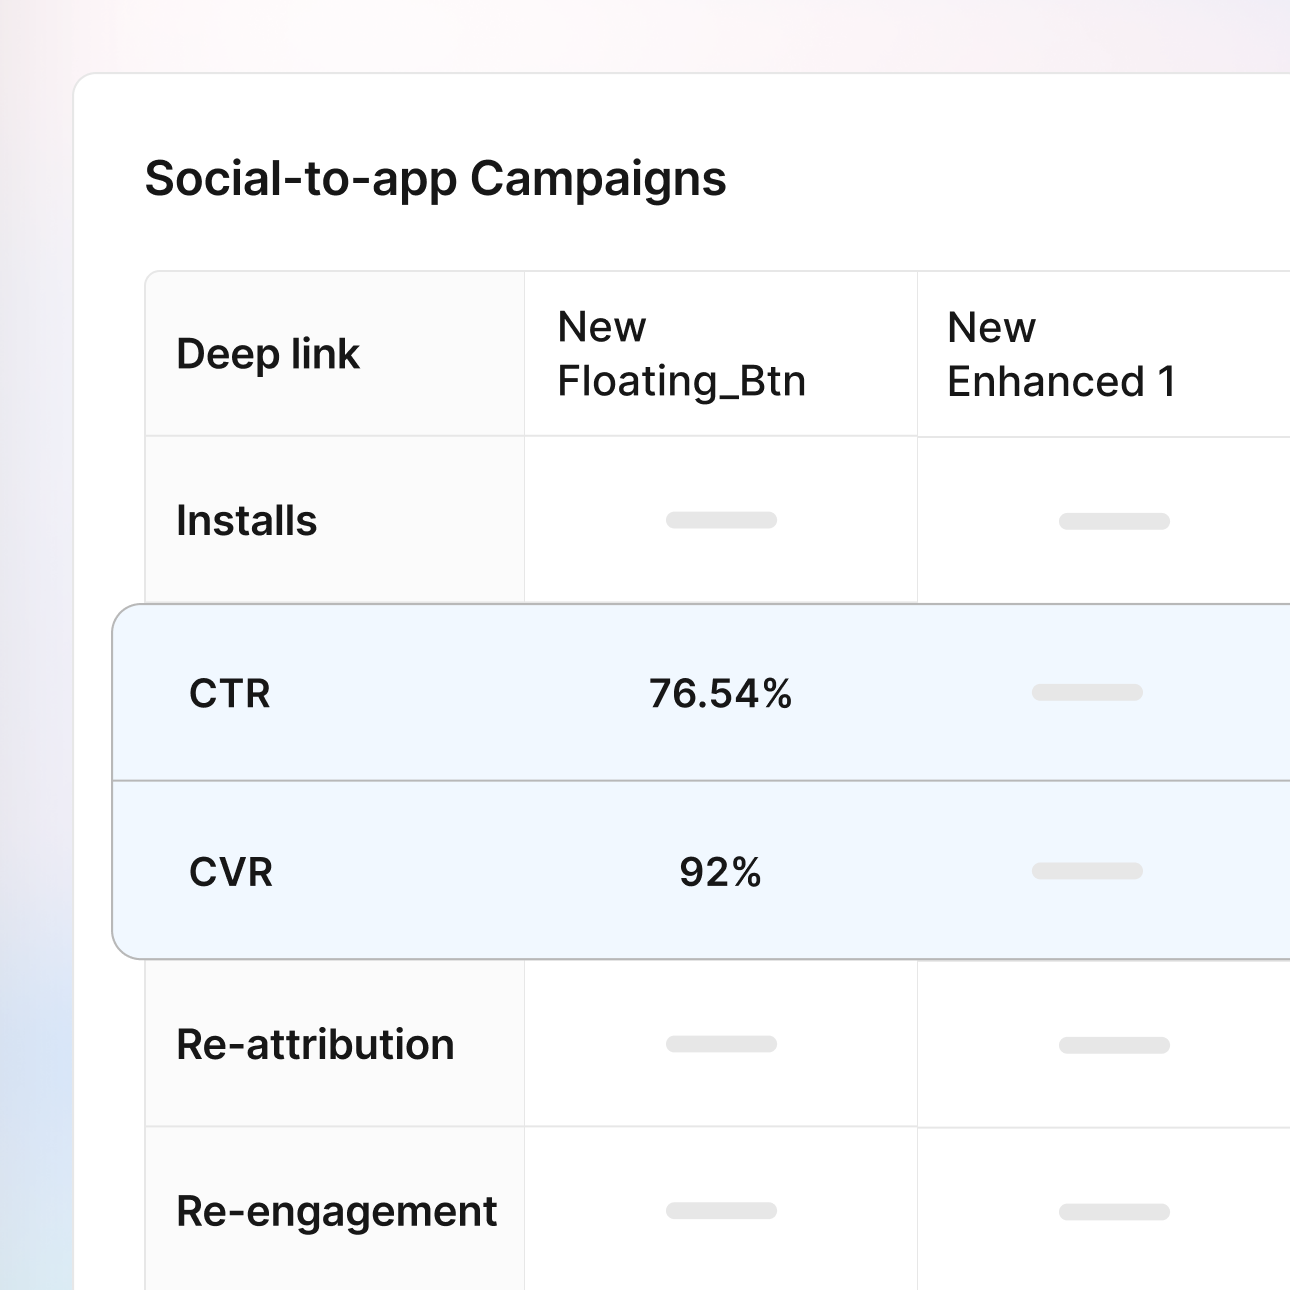Select the highlighted blue metrics section

coord(700,780)
